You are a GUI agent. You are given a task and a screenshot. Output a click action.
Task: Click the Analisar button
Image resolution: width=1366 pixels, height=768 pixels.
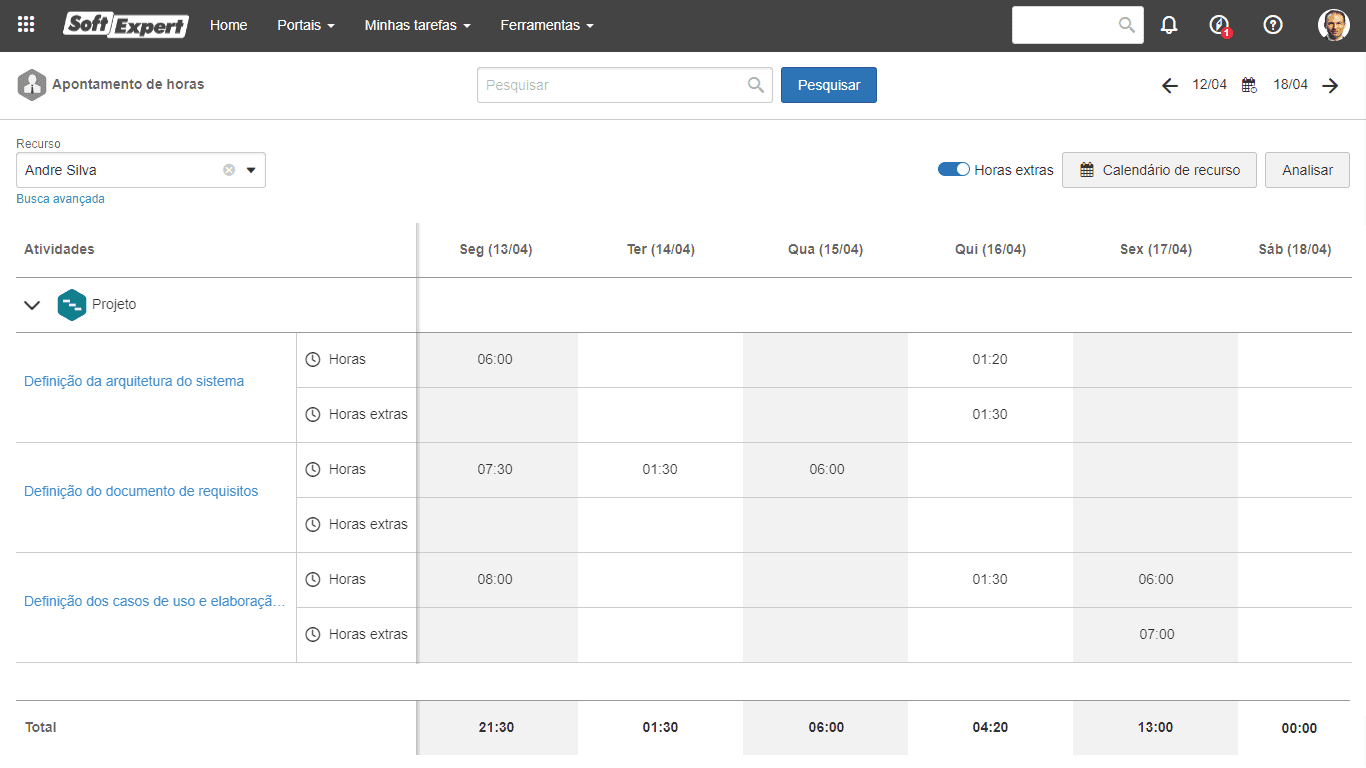tap(1307, 170)
